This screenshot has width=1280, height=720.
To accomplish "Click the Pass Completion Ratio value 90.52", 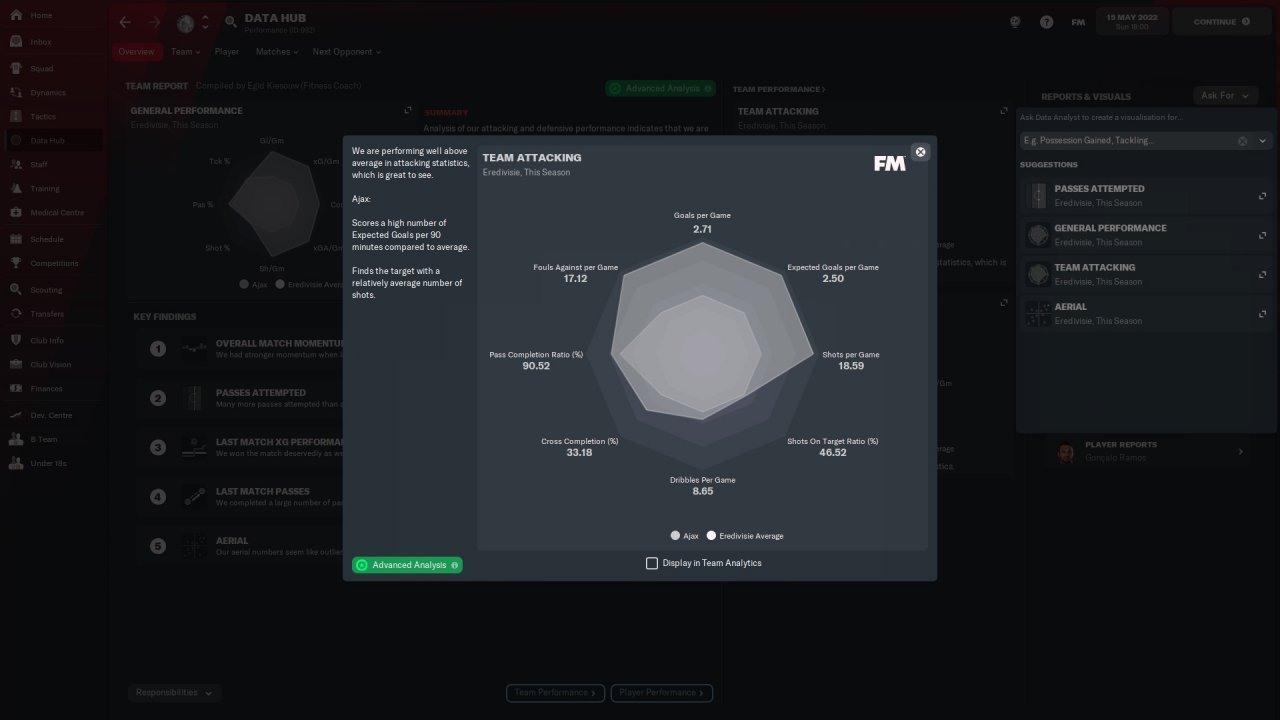I will (536, 366).
